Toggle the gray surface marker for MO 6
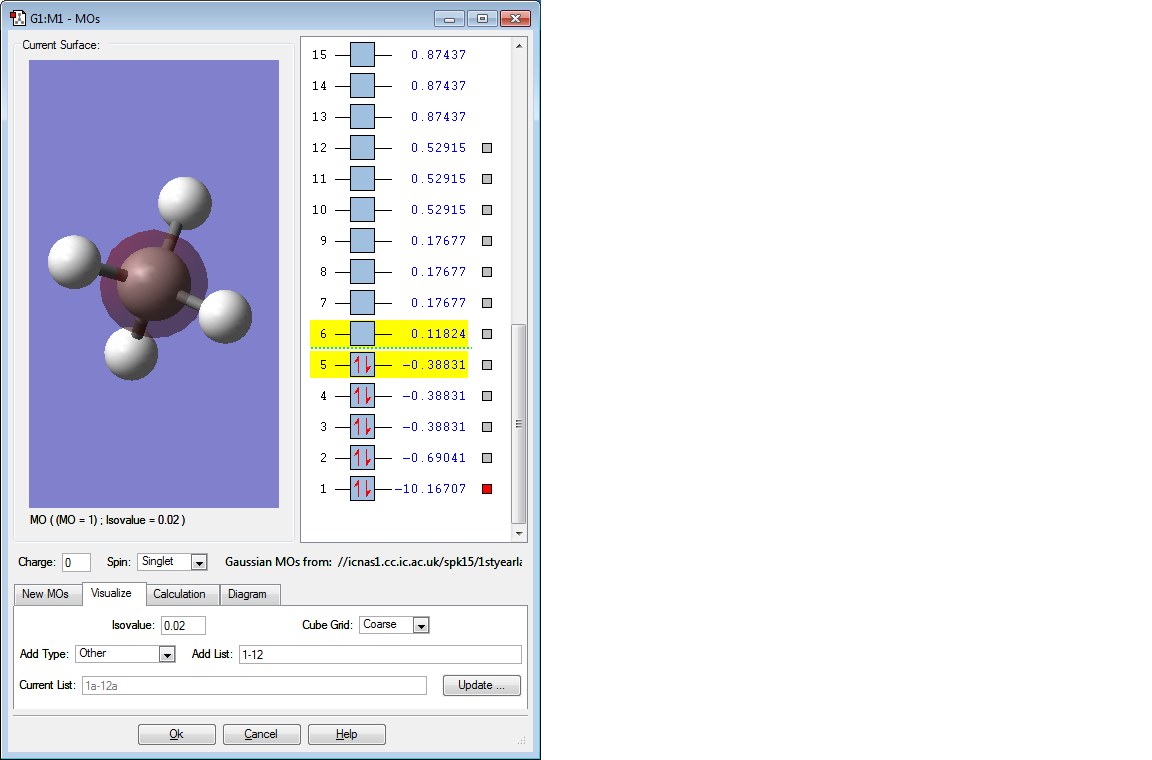 coord(487,334)
